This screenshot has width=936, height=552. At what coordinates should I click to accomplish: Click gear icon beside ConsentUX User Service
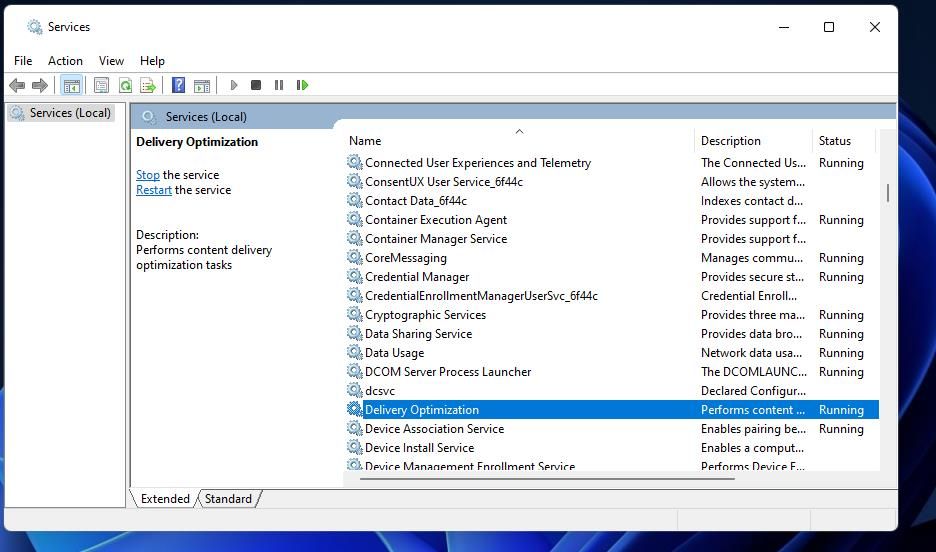355,181
